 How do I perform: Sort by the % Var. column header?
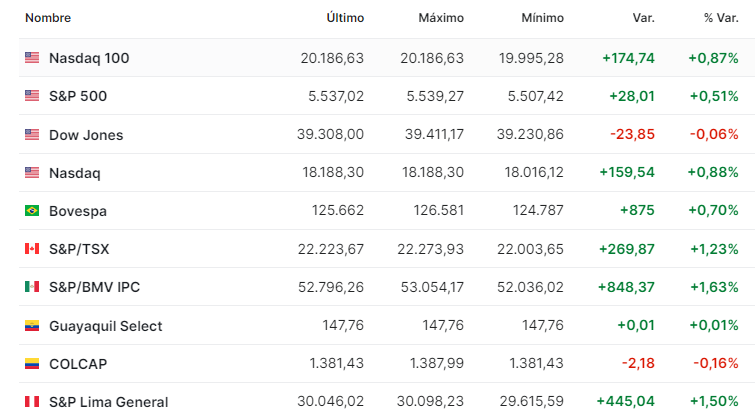(x=721, y=18)
